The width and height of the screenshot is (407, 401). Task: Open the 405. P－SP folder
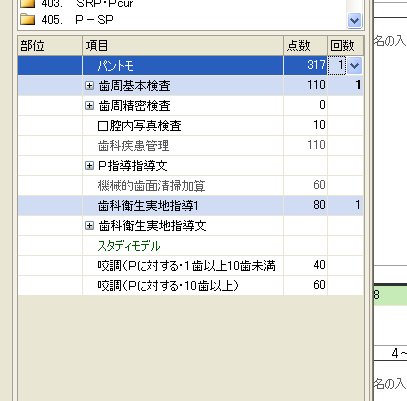tap(67, 20)
